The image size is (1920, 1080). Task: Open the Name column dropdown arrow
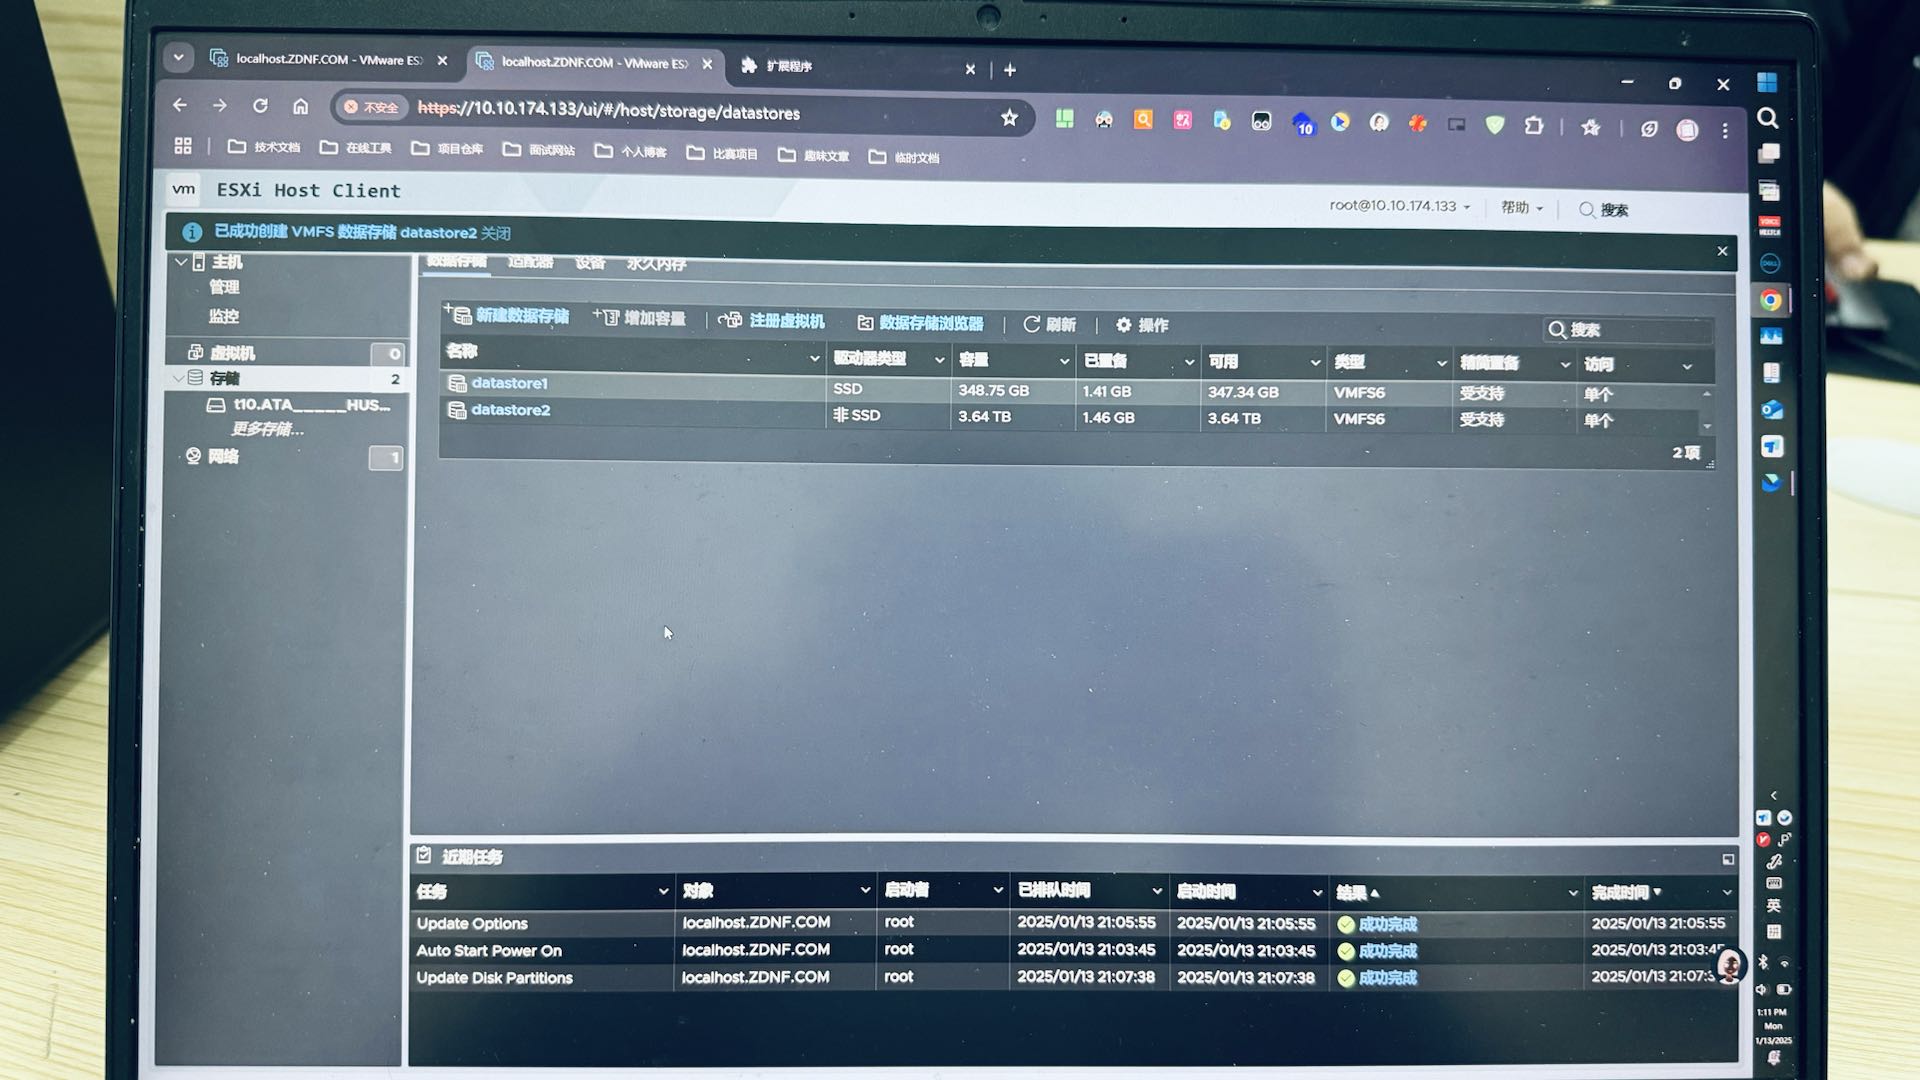click(x=814, y=358)
